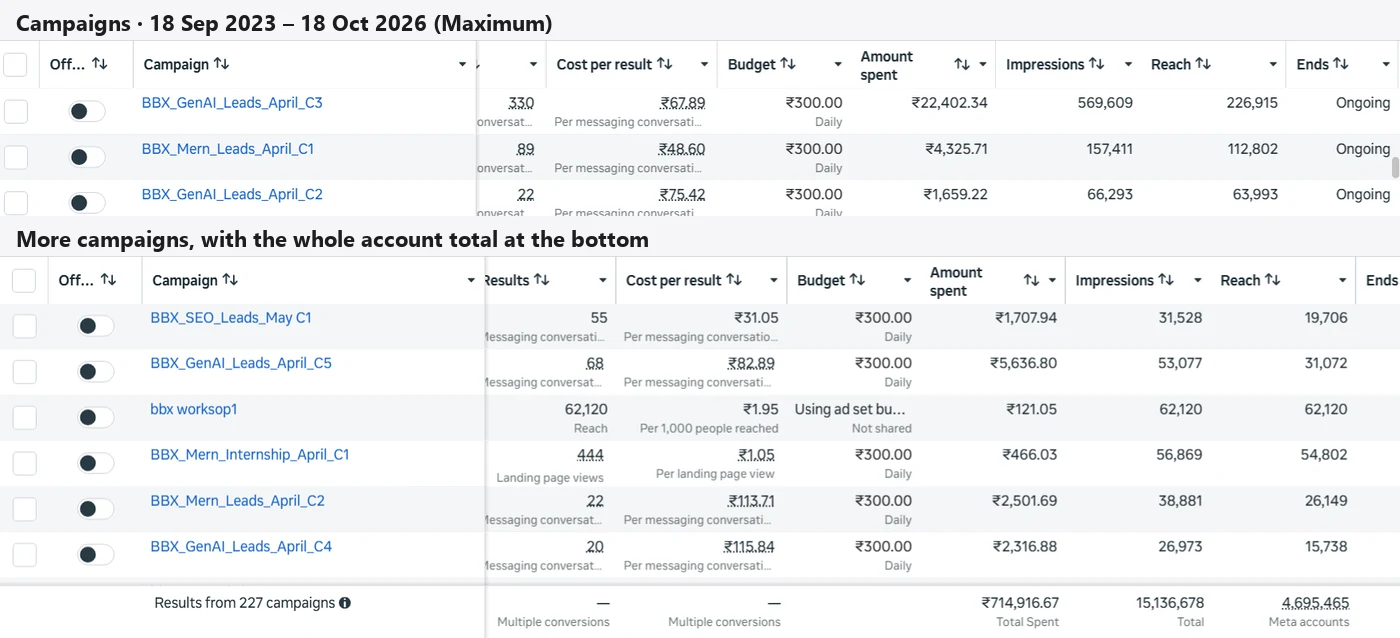Click the underlined results value 444
This screenshot has width=1400, height=638.
pos(590,455)
